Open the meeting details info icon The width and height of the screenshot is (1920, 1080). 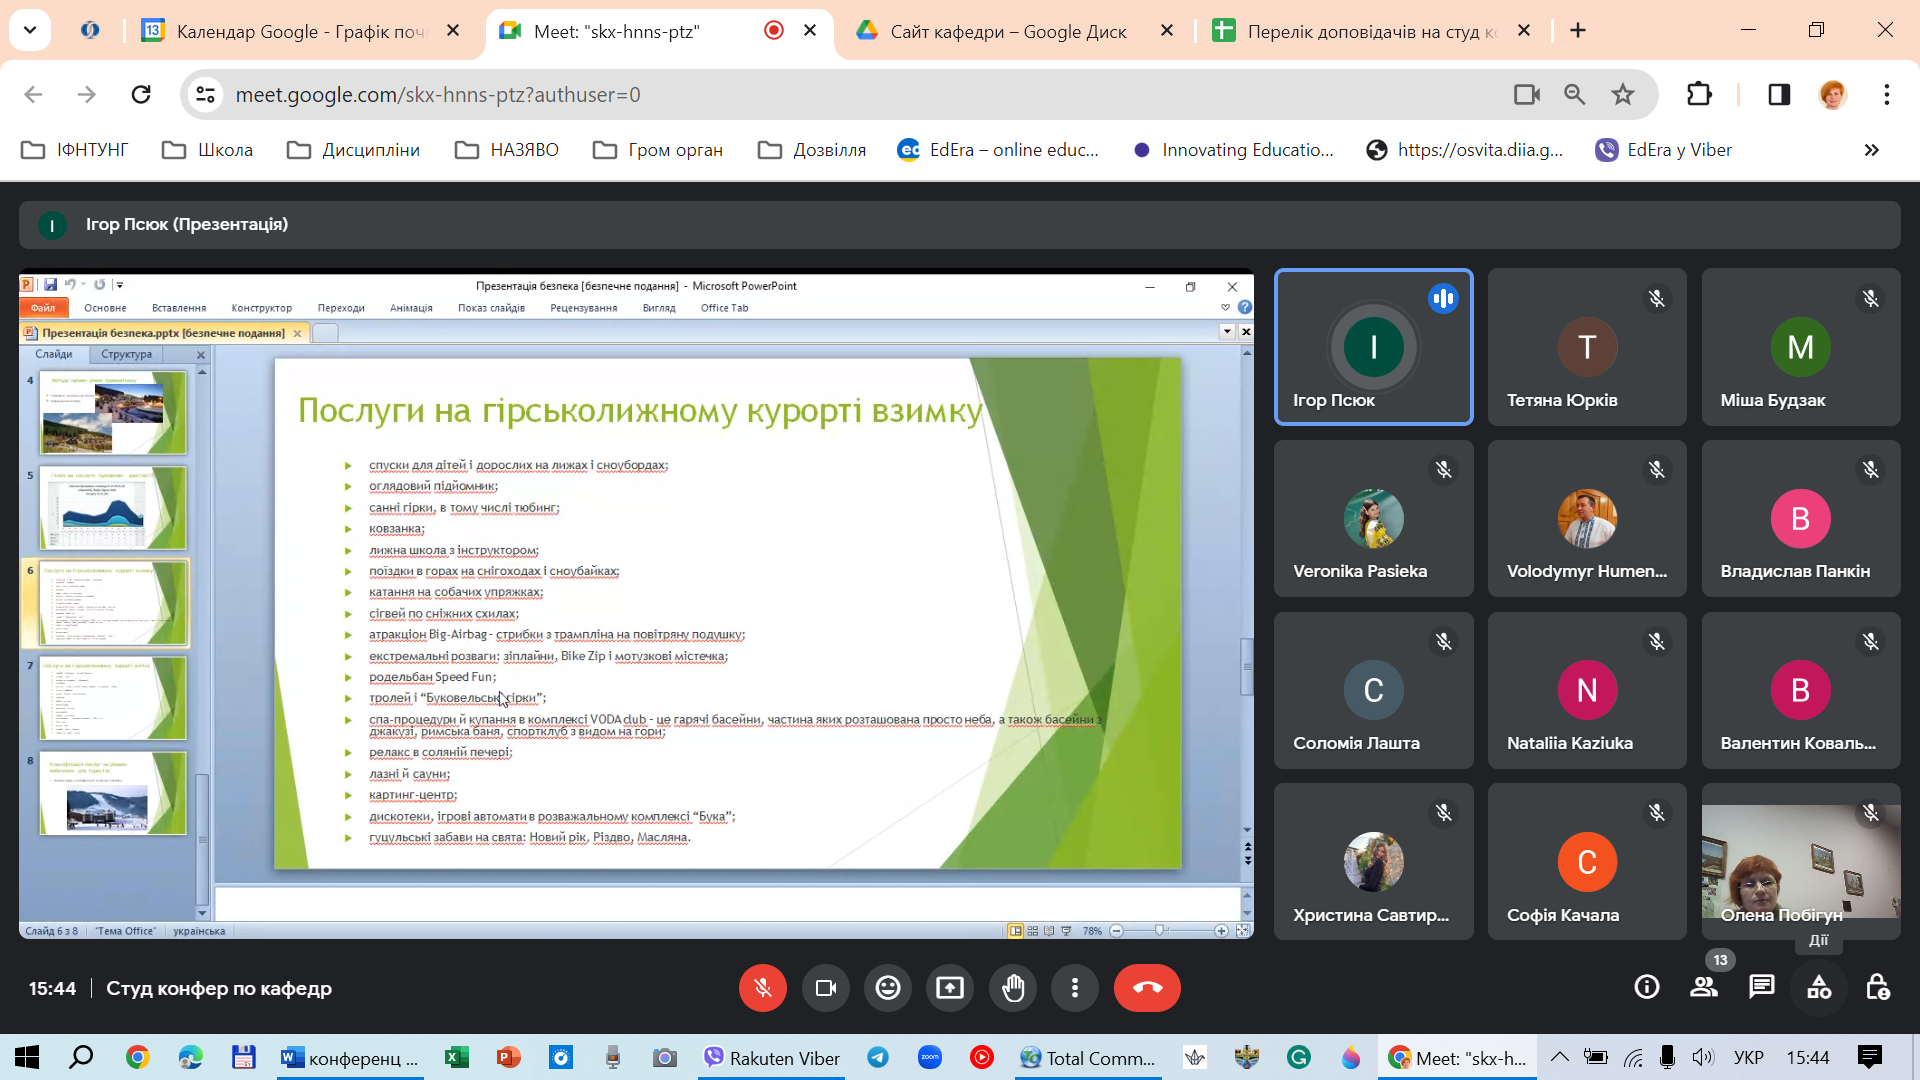click(x=1646, y=988)
